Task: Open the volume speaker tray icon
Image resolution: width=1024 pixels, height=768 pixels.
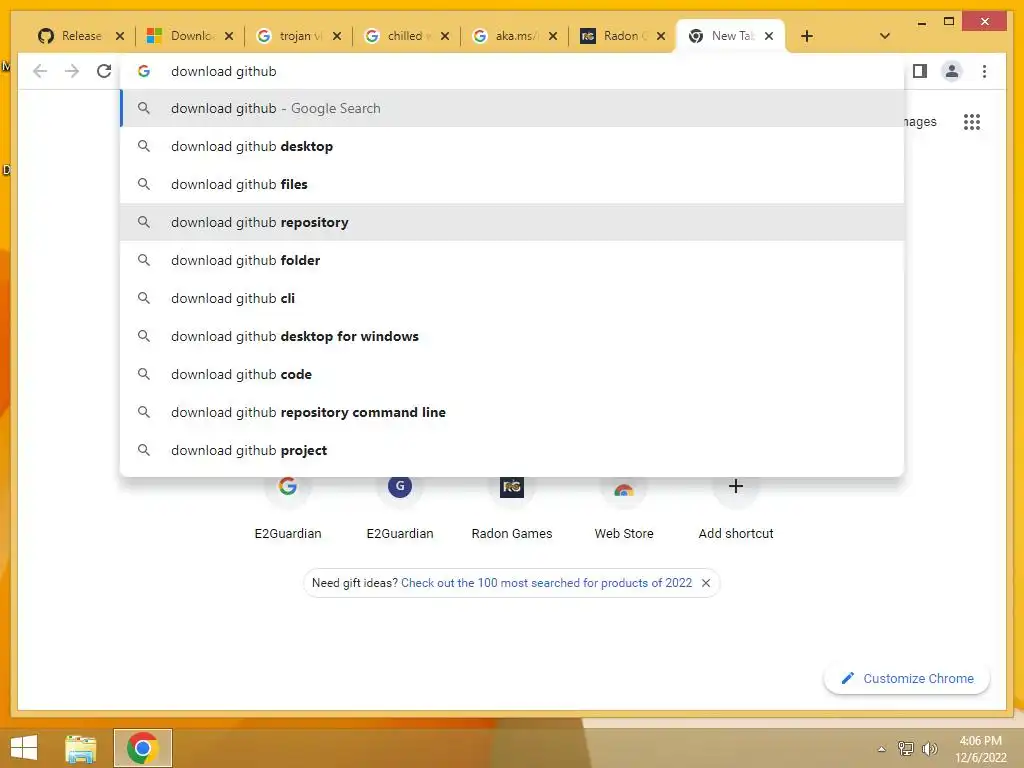Action: click(x=929, y=748)
